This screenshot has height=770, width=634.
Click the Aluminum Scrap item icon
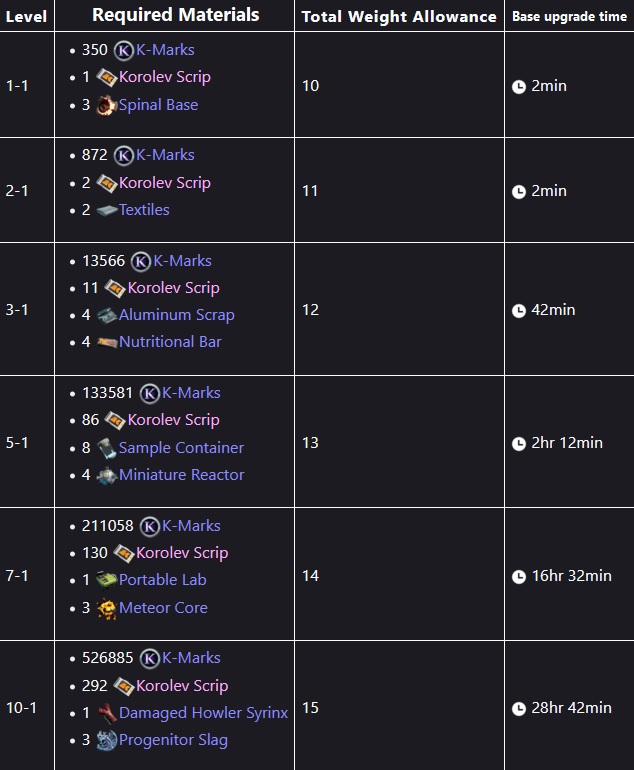pos(107,315)
